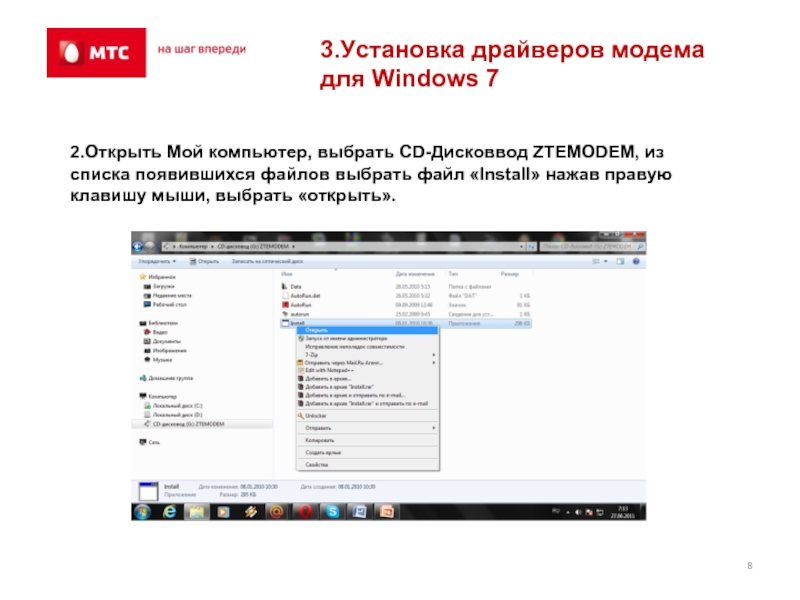Open Skype from taskbar

click(333, 512)
